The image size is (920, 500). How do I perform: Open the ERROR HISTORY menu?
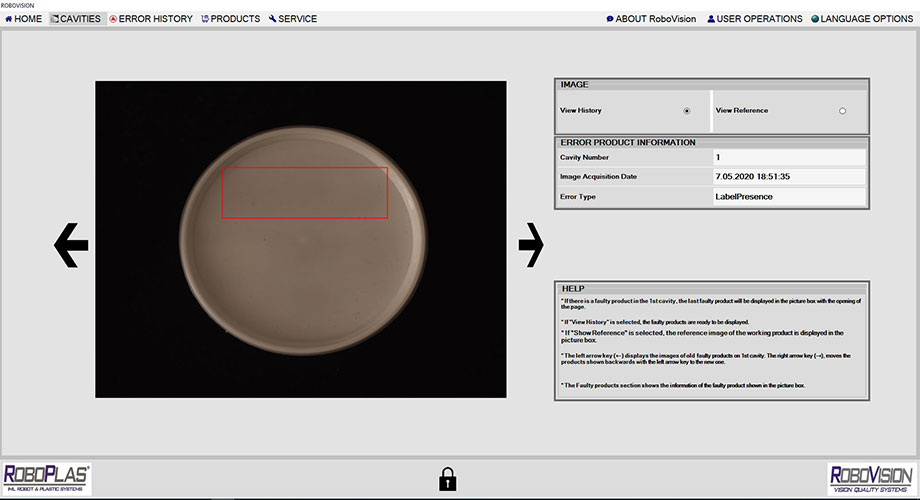151,19
